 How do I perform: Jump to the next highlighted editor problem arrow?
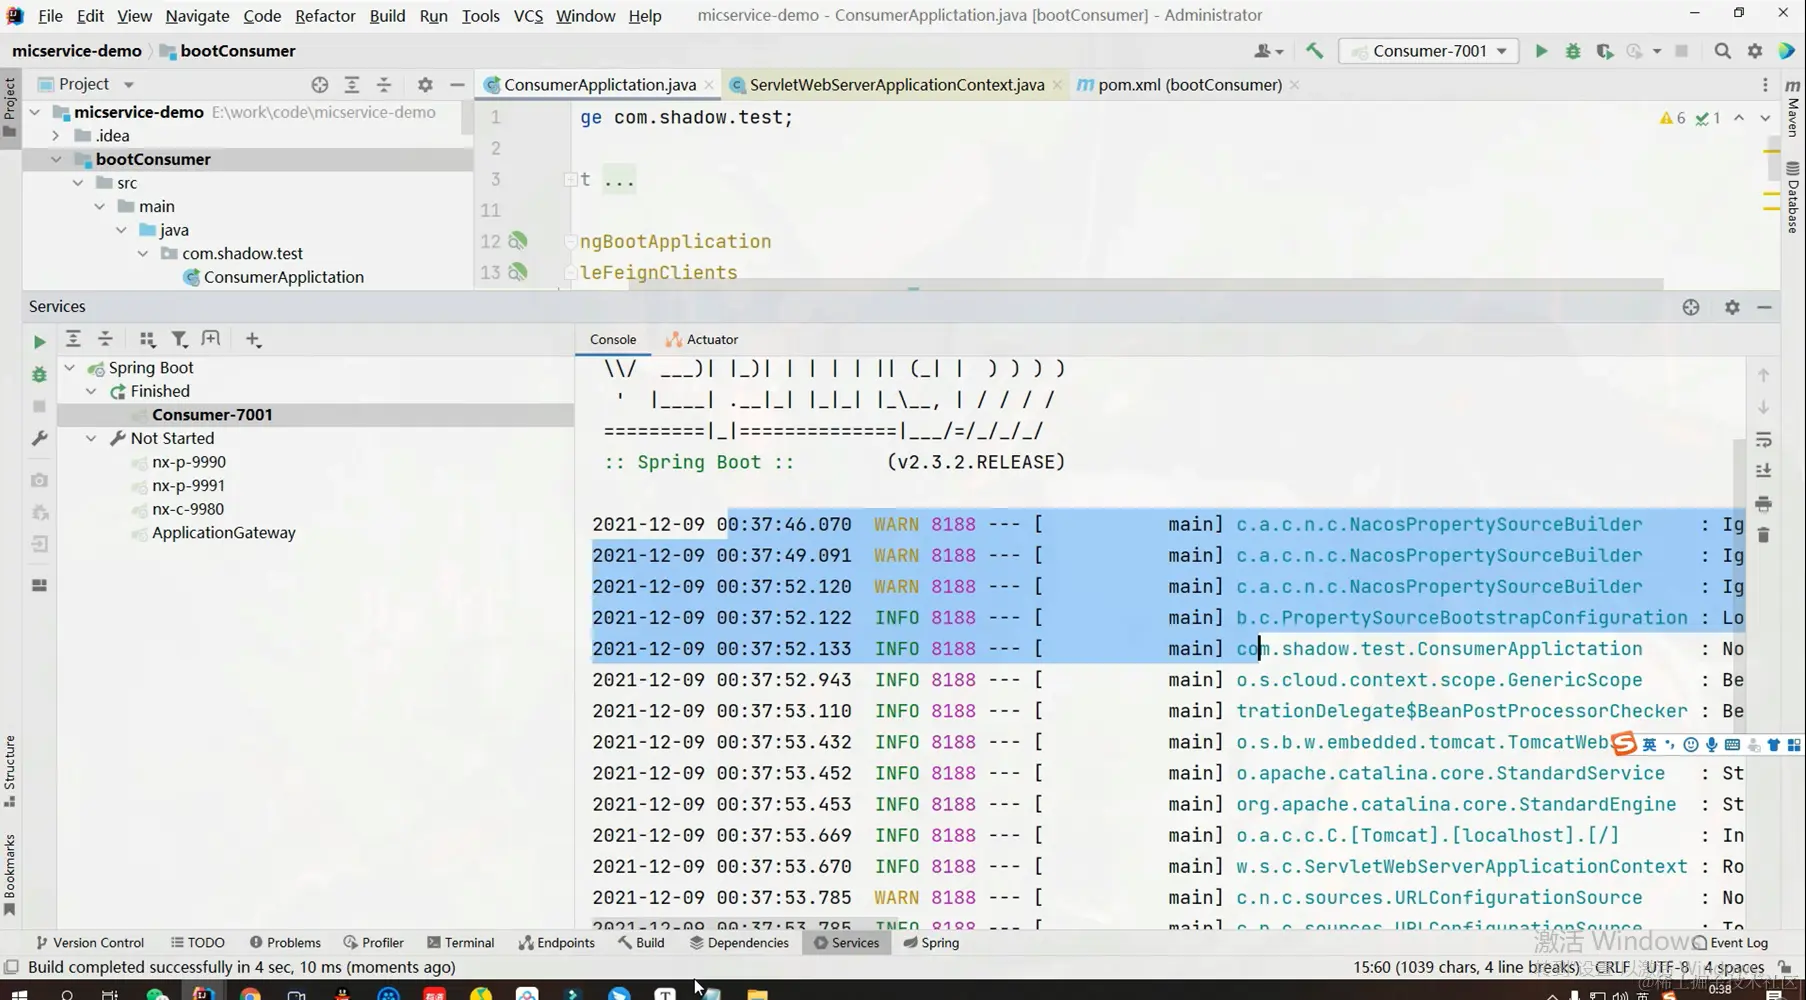tap(1765, 118)
